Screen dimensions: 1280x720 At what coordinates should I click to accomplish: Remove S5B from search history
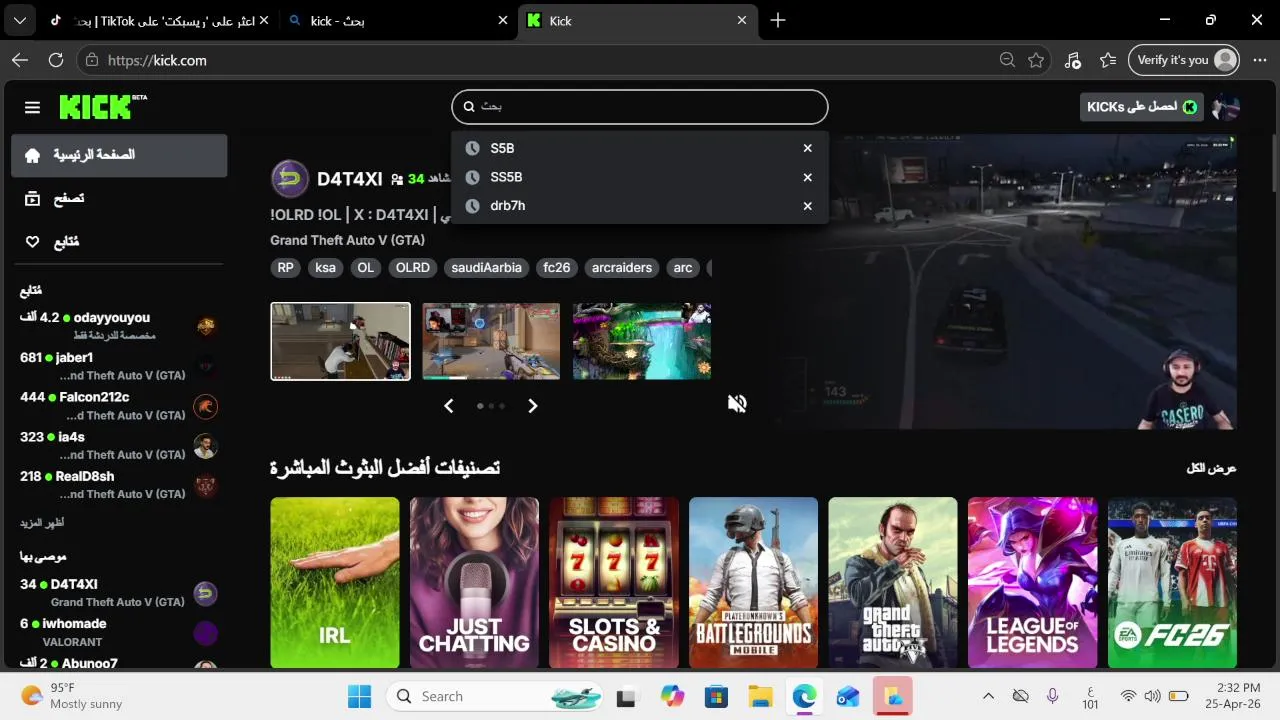807,148
